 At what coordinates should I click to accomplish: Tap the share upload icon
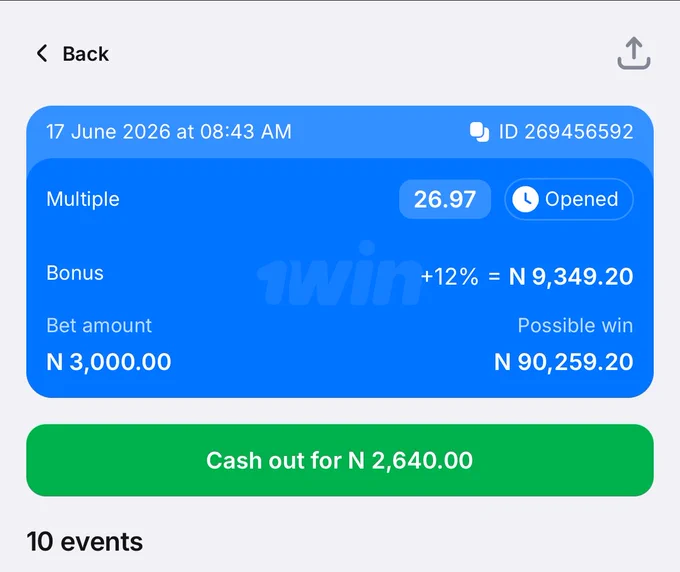click(x=634, y=53)
